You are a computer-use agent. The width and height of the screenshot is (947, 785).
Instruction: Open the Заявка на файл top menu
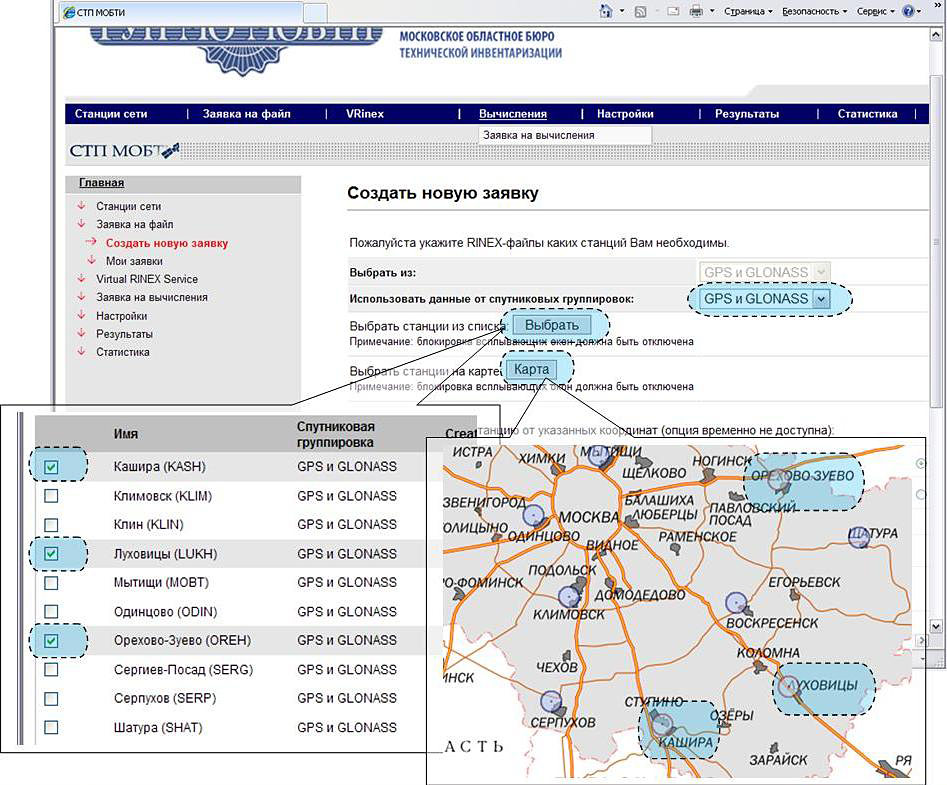(246, 114)
